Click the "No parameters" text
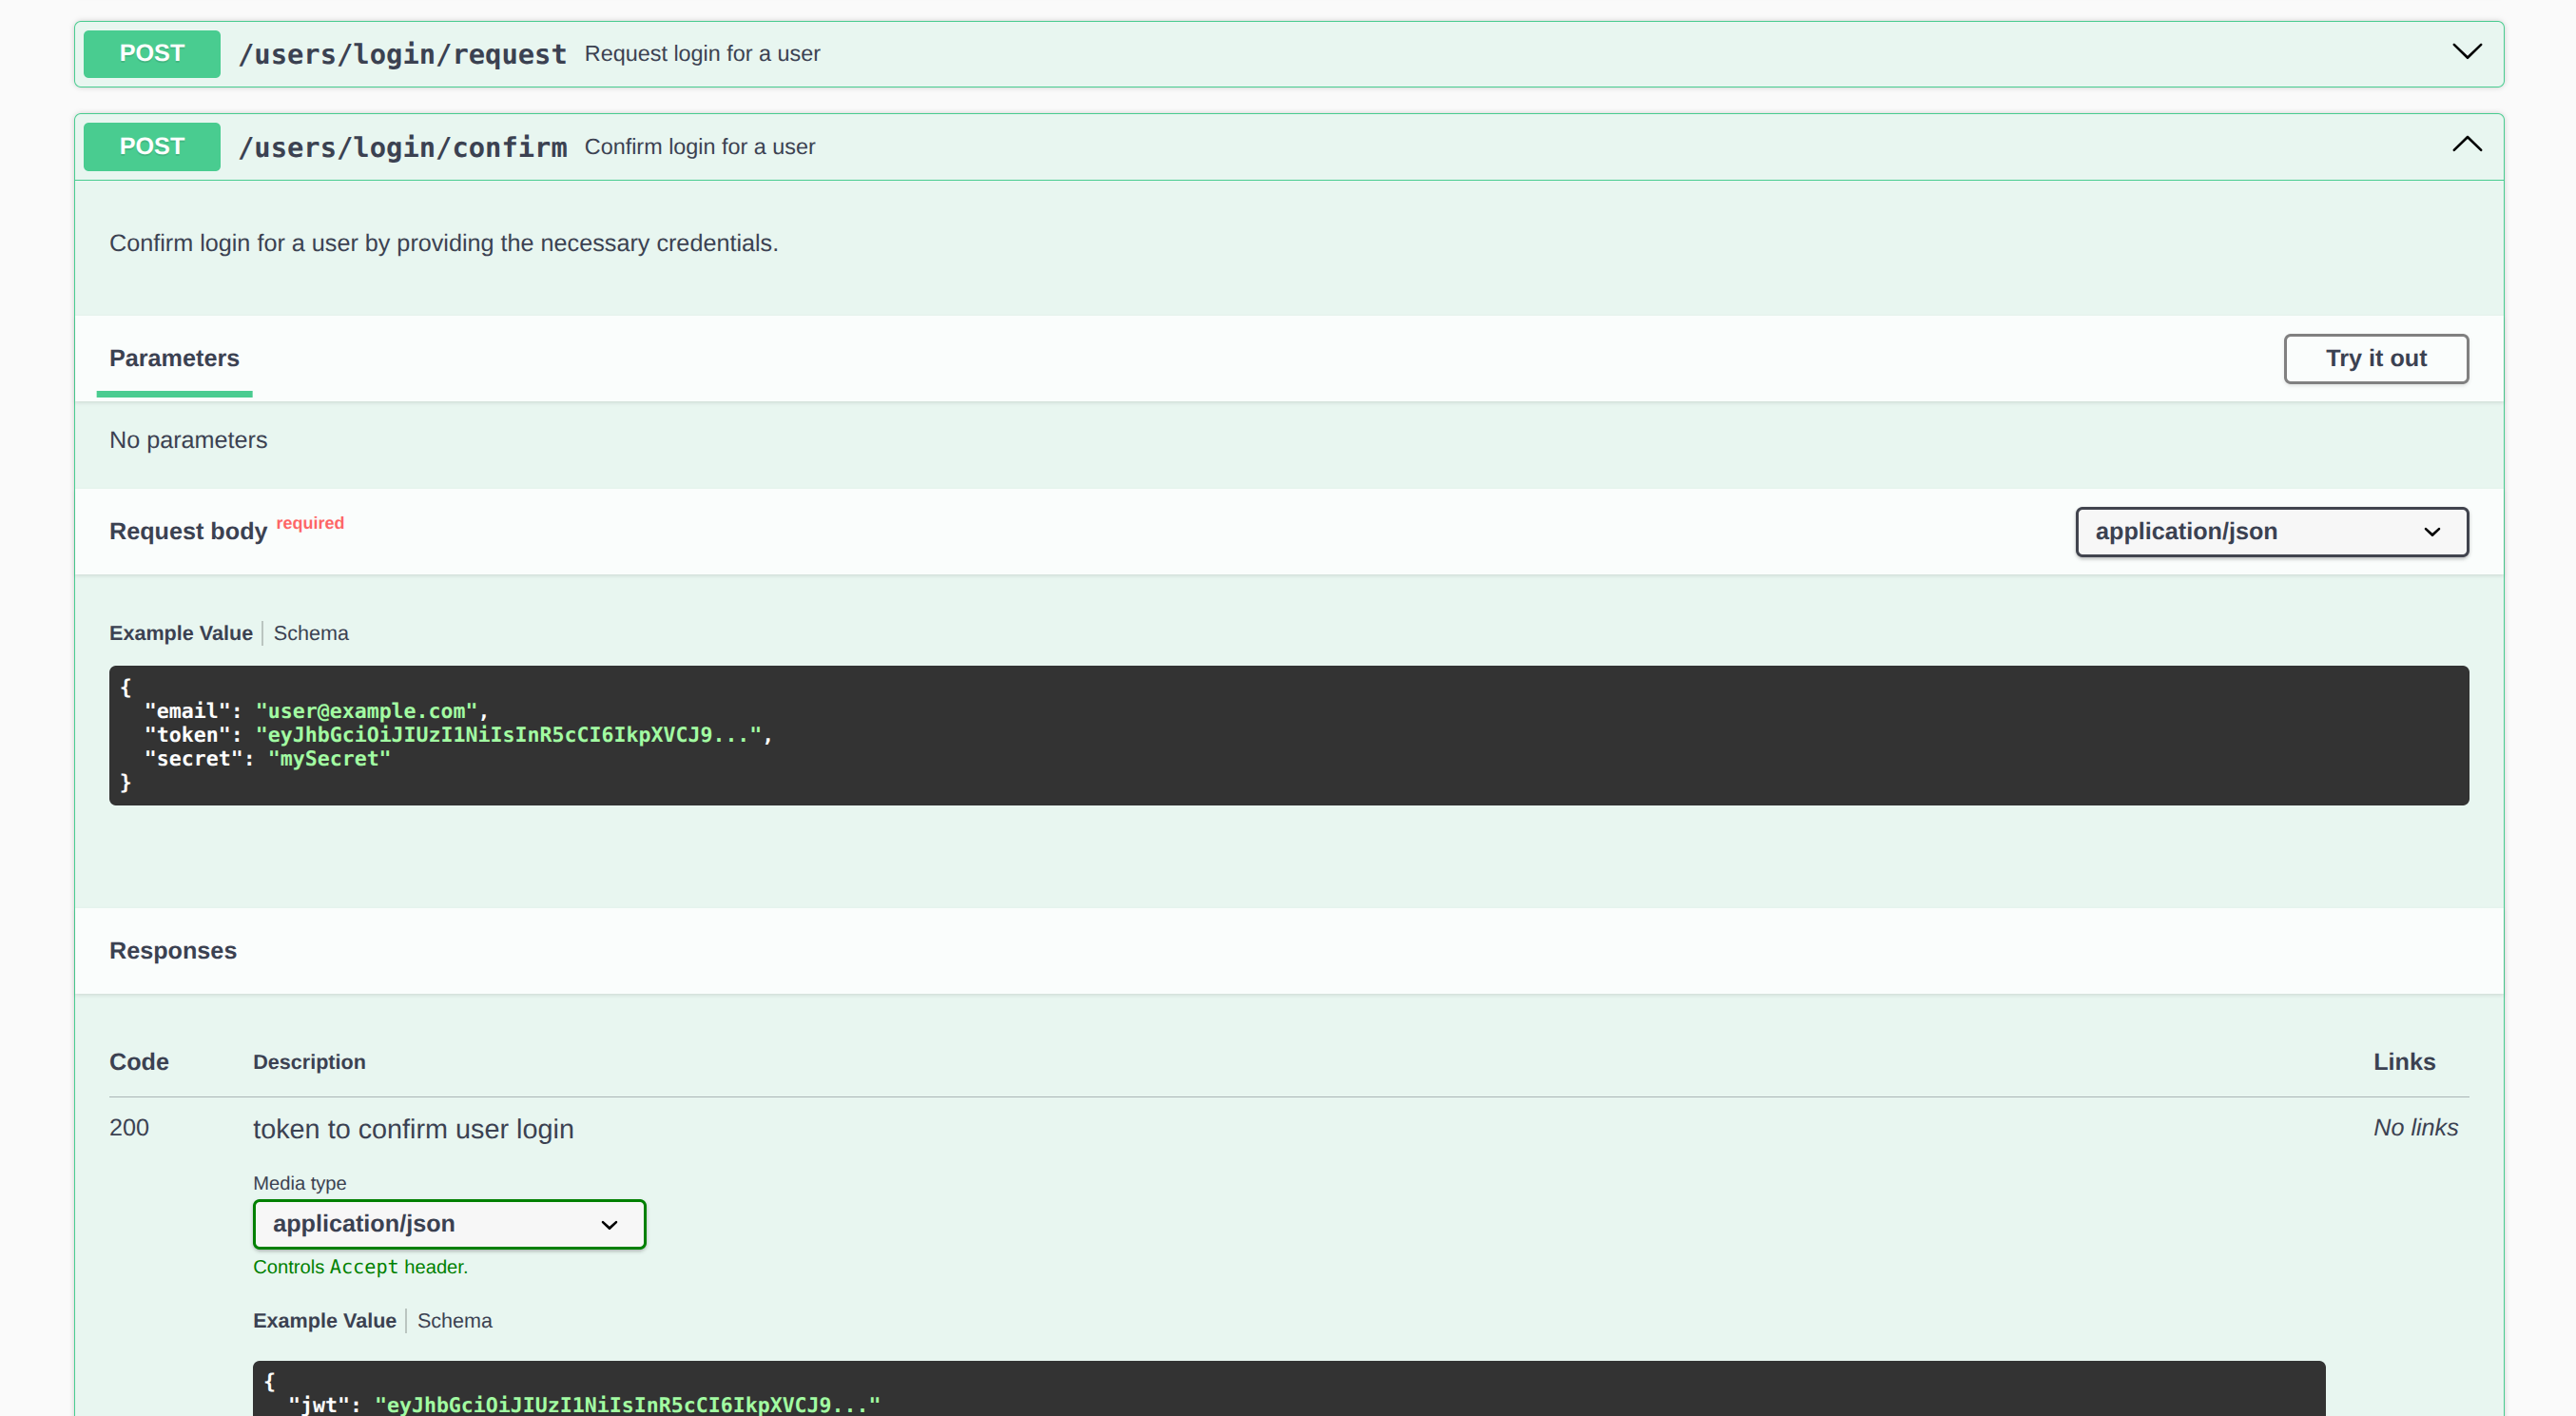 [x=188, y=440]
